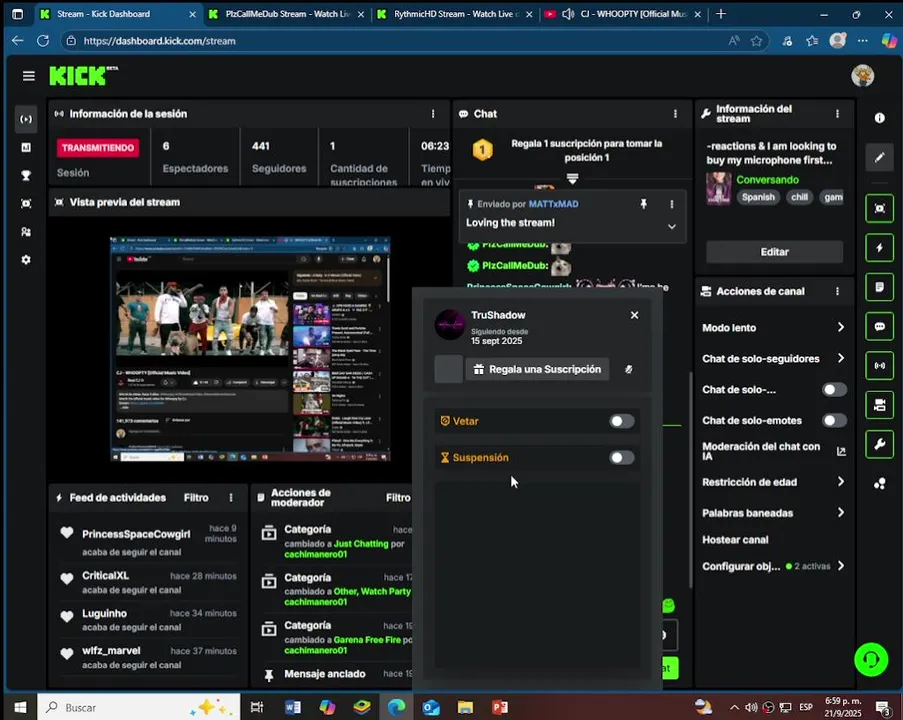Screen dimensions: 903x720
Task: Click PrincessSpaceCowgirl in activity feed
Action: (136, 534)
